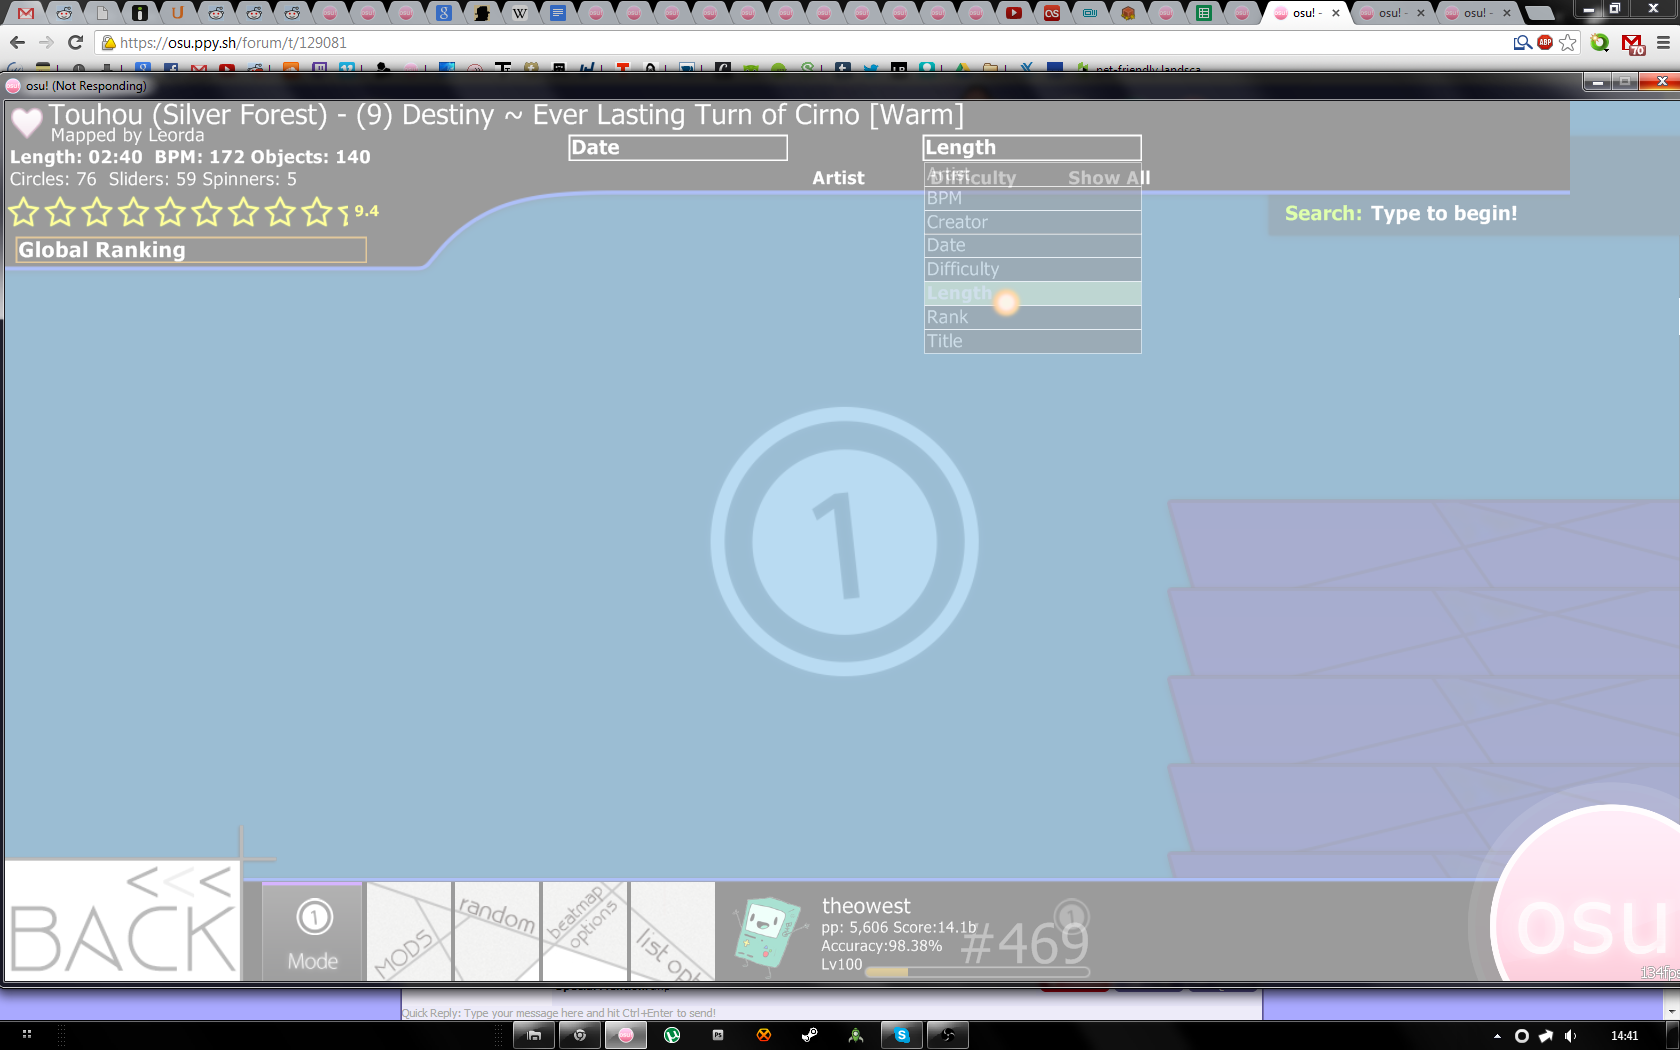The image size is (1680, 1050).
Task: Choose Difficulty in the sort dropdown list
Action: pyautogui.click(x=1032, y=270)
